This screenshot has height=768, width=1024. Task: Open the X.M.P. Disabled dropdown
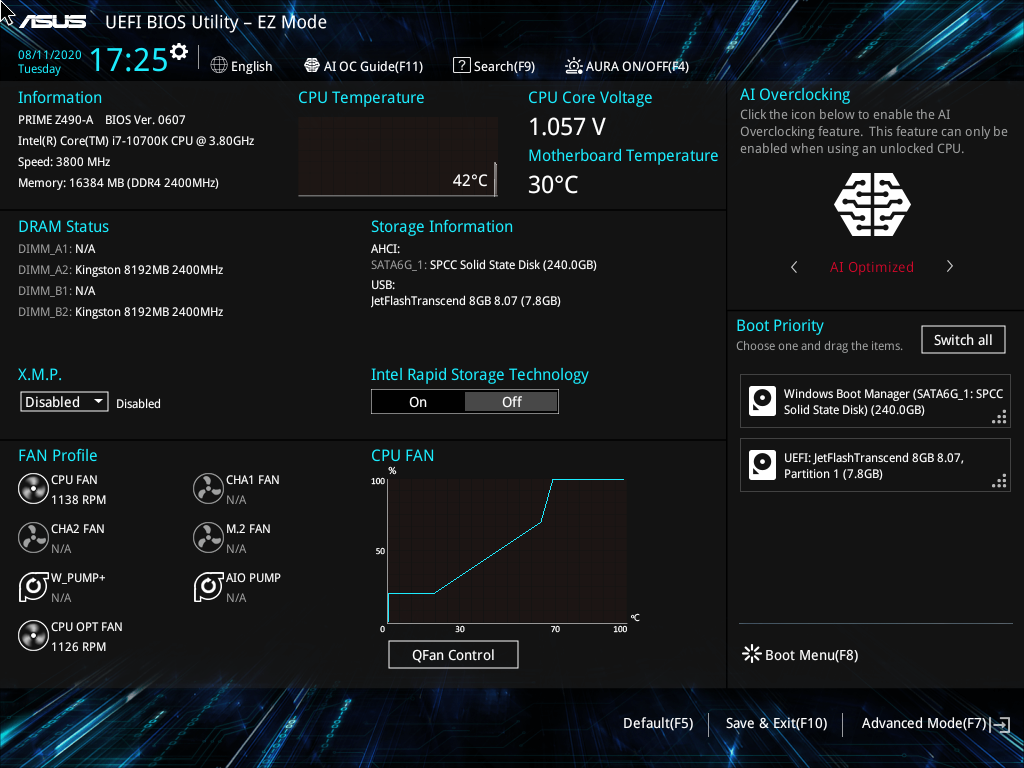tap(64, 402)
